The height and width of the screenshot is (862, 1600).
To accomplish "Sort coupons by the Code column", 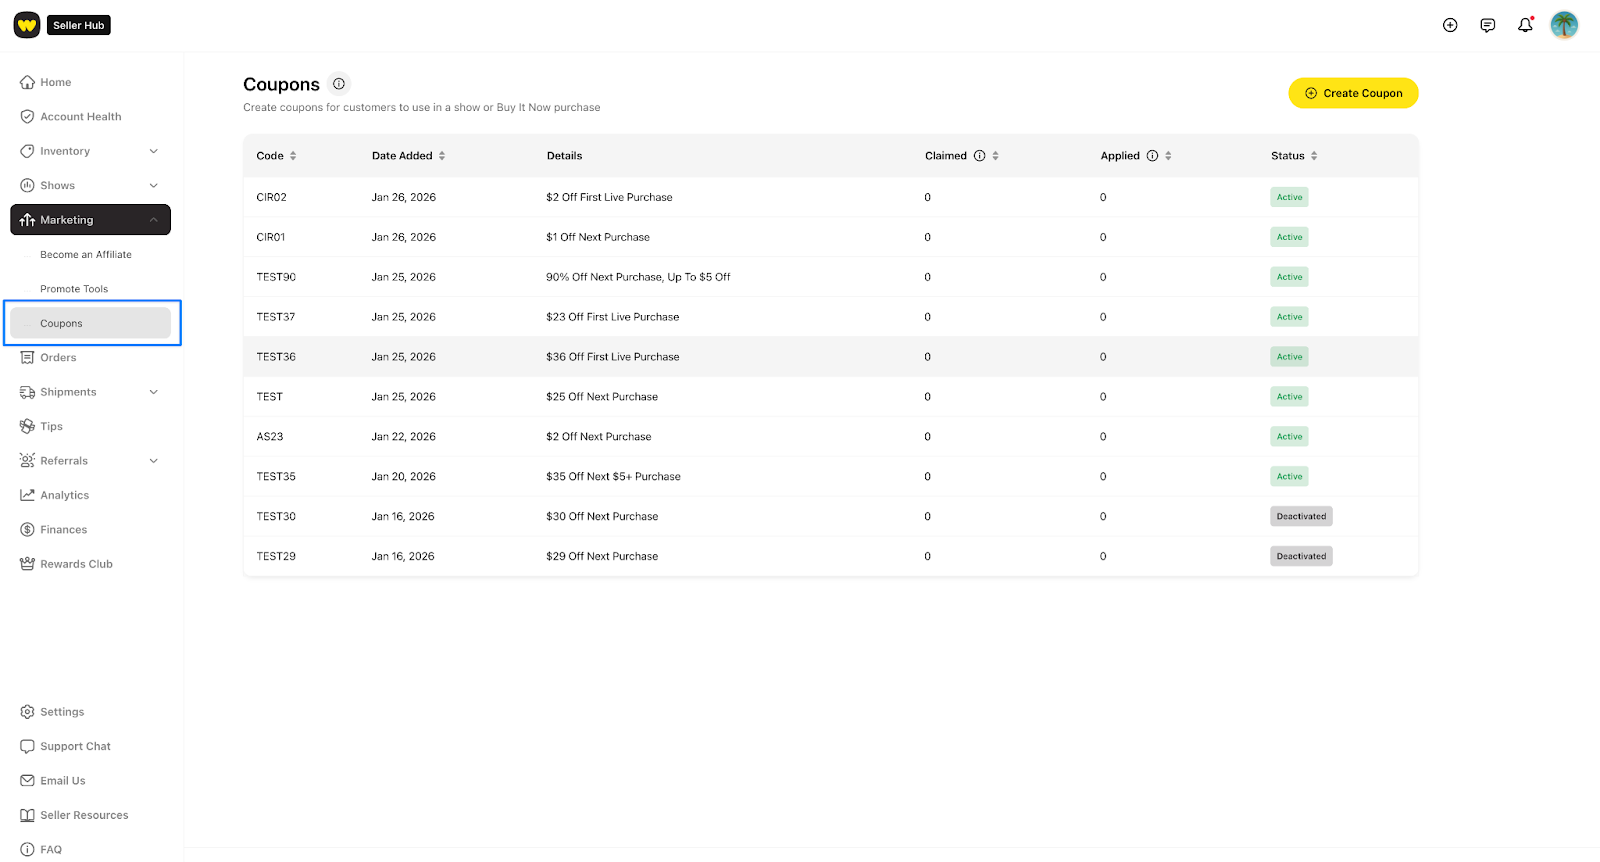I will [293, 156].
